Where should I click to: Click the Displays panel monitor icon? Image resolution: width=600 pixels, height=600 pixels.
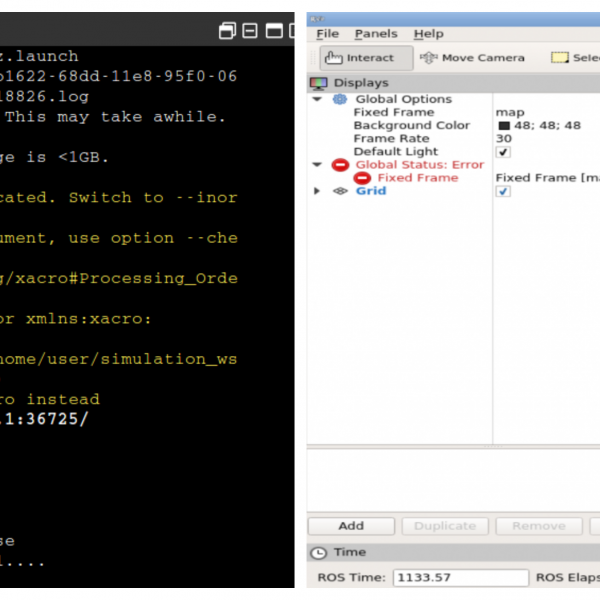(318, 83)
